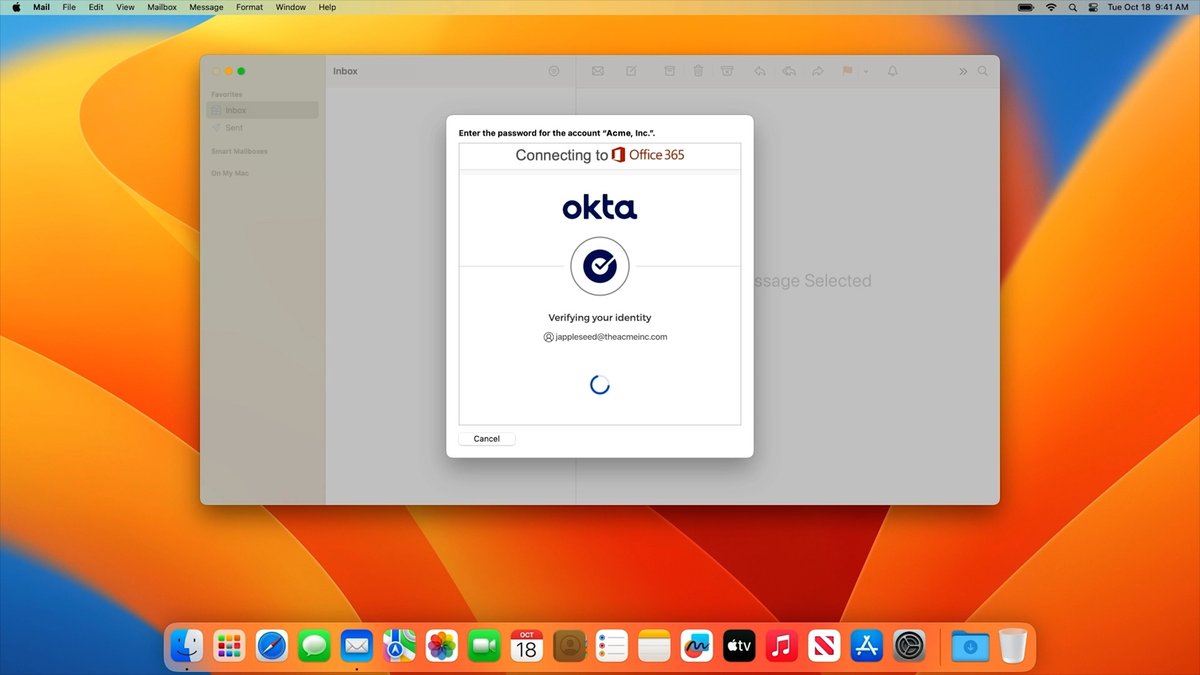Click the Junk mail icon in Mail toolbar
Image resolution: width=1200 pixels, height=675 pixels.
pyautogui.click(x=727, y=71)
